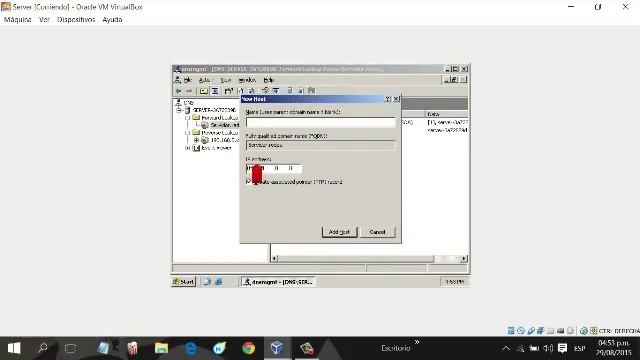Open the Windows 10 Start menu

pyautogui.click(x=14, y=348)
